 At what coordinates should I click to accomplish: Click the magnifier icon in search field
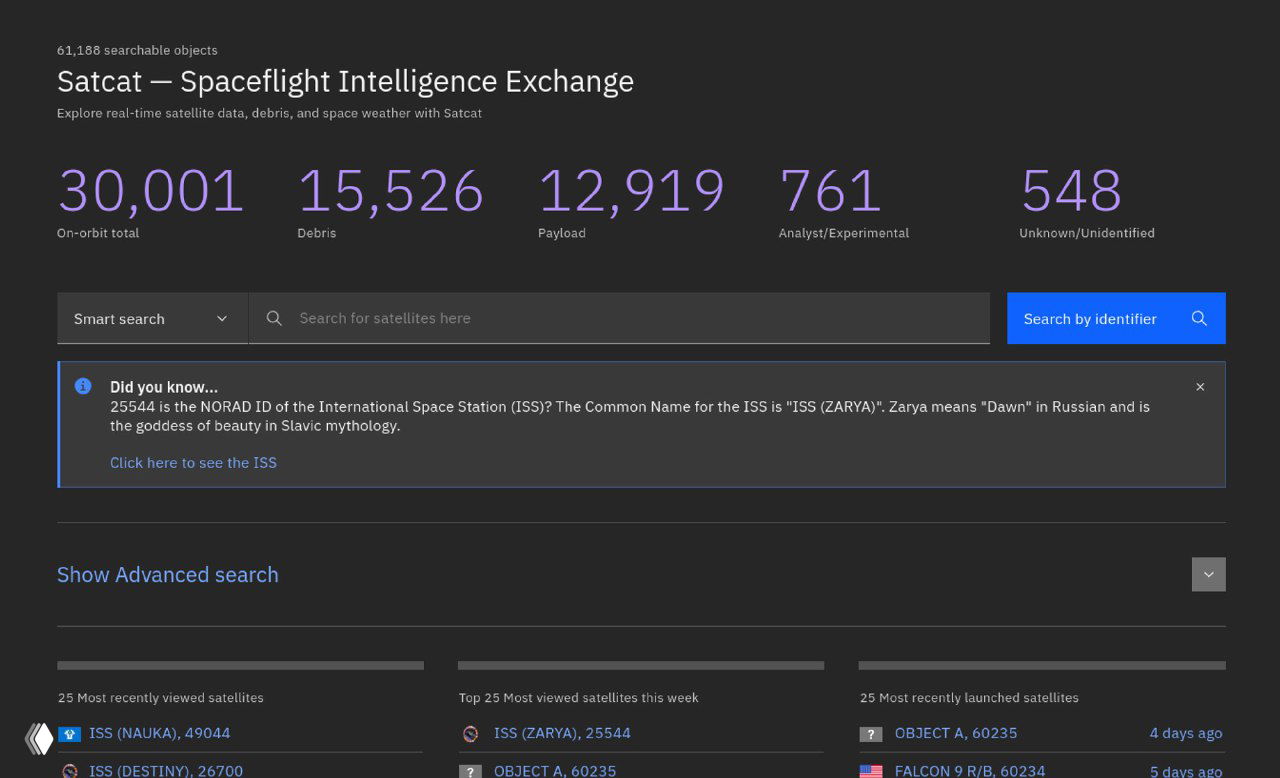coord(274,318)
